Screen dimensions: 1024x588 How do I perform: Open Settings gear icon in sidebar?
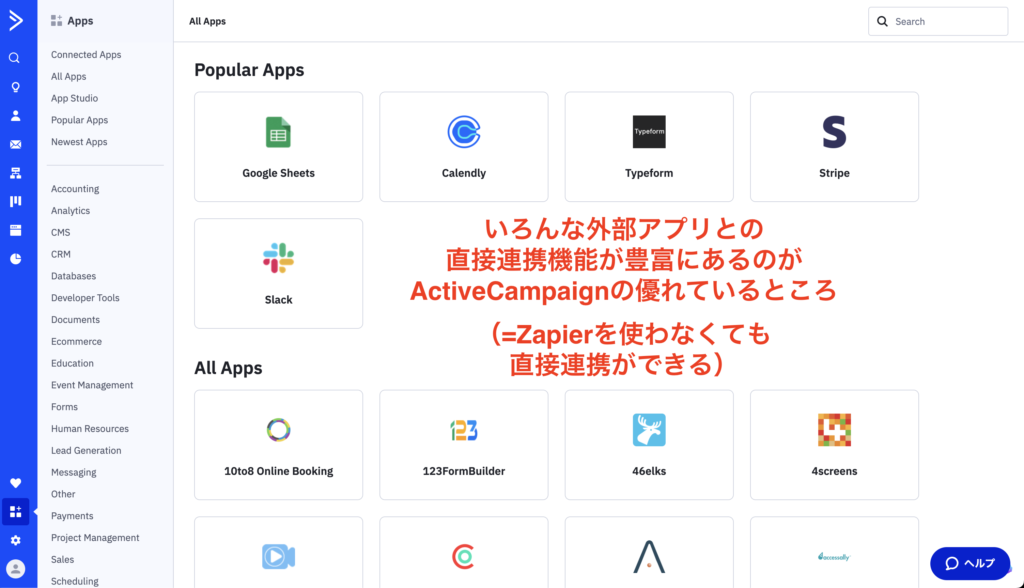[15, 540]
